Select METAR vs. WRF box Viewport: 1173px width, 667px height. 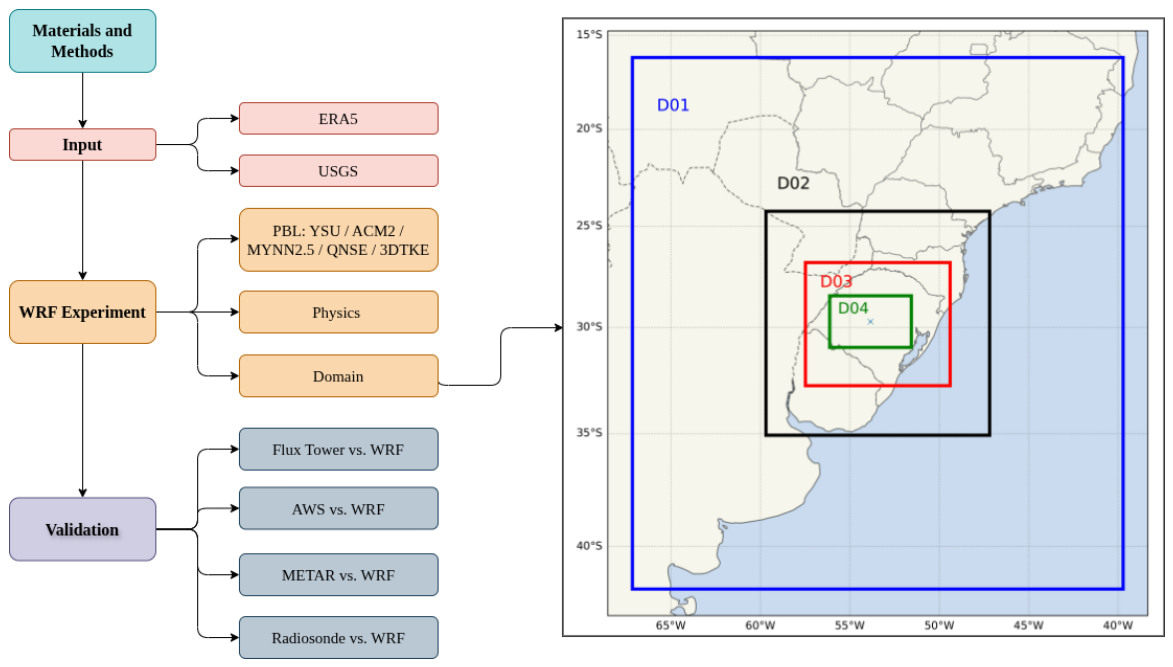(338, 575)
